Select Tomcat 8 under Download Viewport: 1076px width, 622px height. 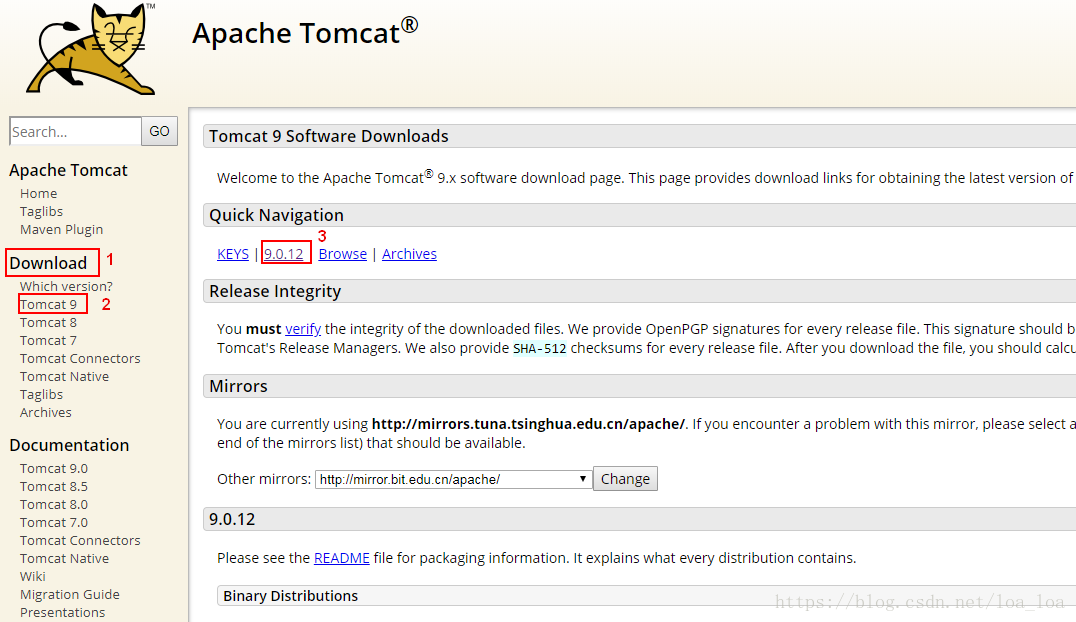point(48,322)
